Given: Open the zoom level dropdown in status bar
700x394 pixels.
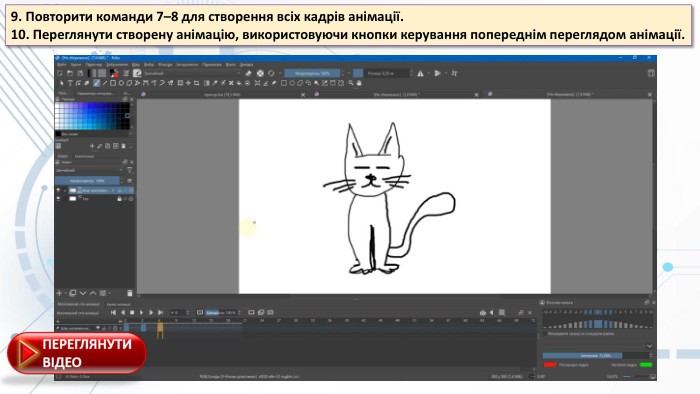Looking at the screenshot, I should point(612,377).
